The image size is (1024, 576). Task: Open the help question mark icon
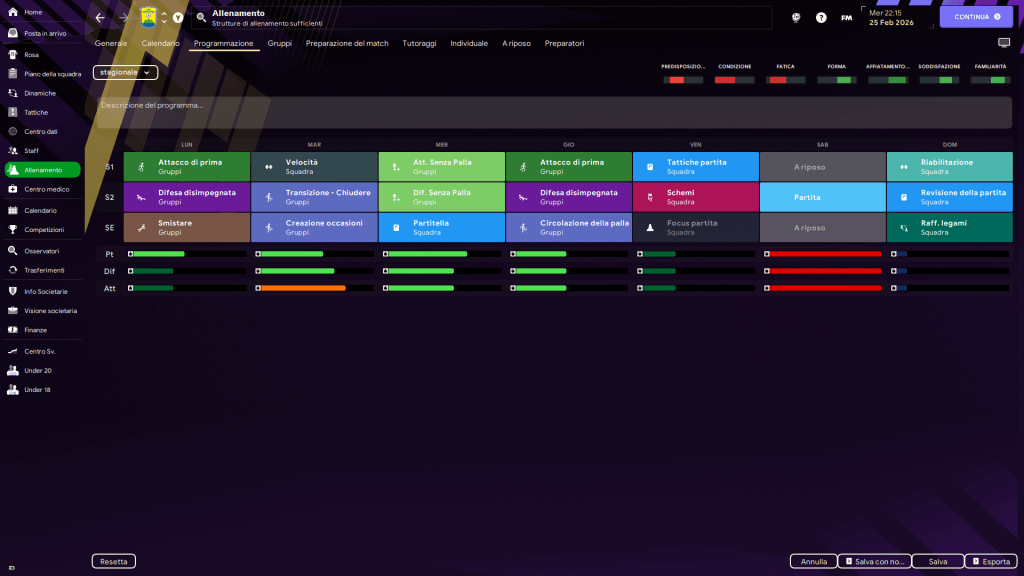click(821, 18)
